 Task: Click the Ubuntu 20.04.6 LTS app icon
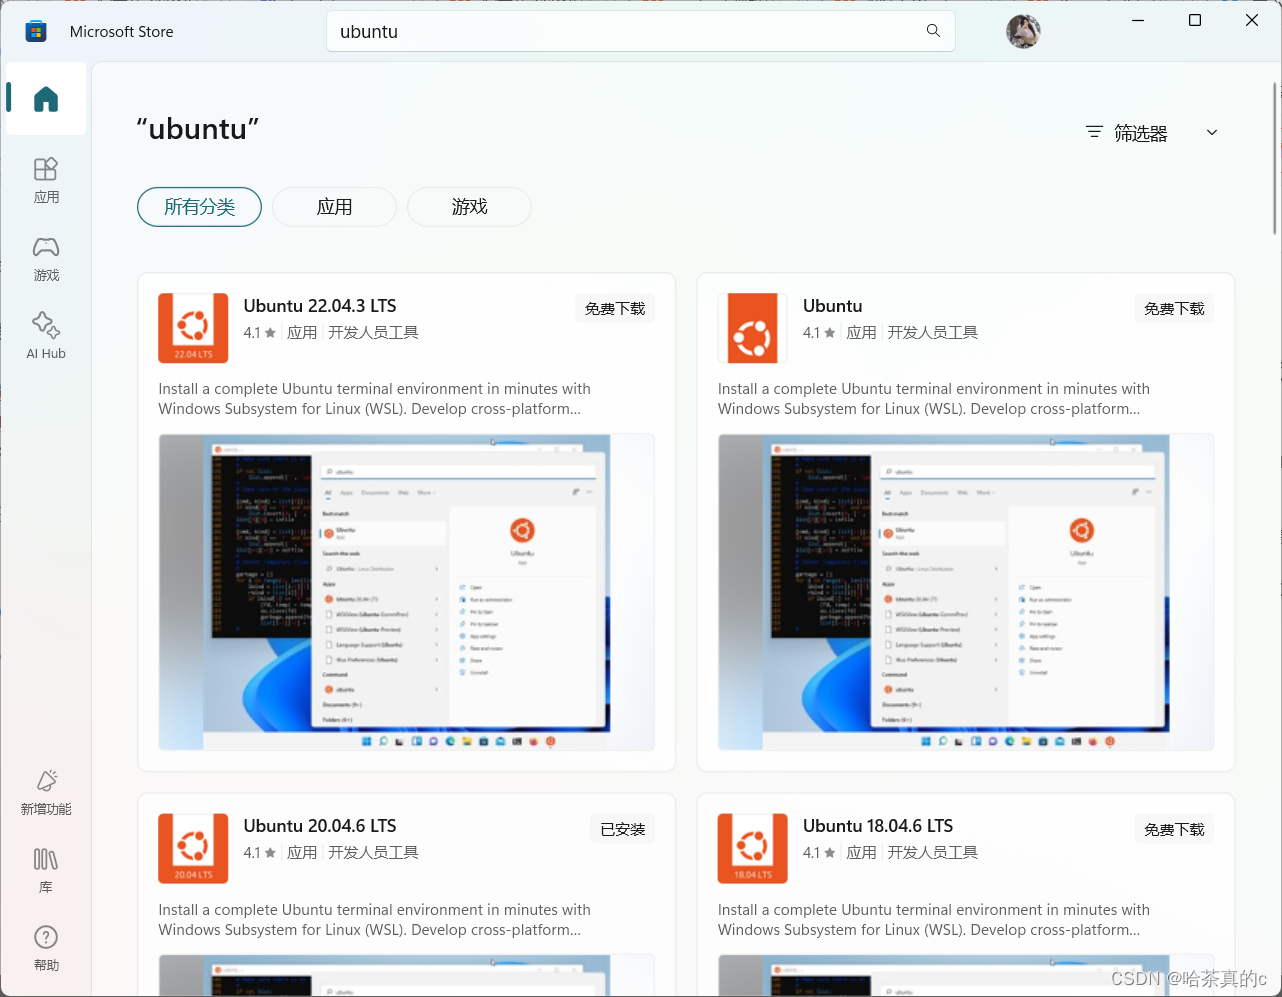point(193,848)
